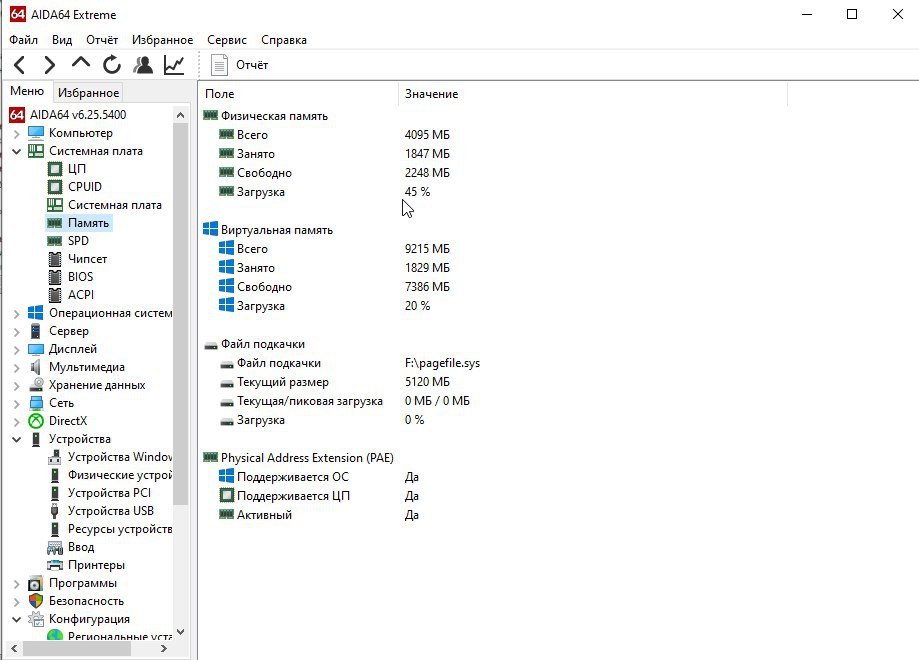This screenshot has height=660, width=919.
Task: Click the Отчёт report toolbar button
Action: click(239, 64)
